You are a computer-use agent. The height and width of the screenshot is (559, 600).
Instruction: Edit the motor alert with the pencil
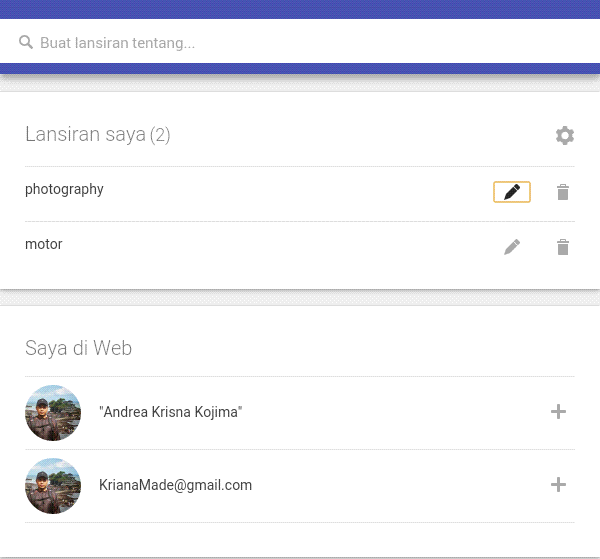(x=512, y=246)
